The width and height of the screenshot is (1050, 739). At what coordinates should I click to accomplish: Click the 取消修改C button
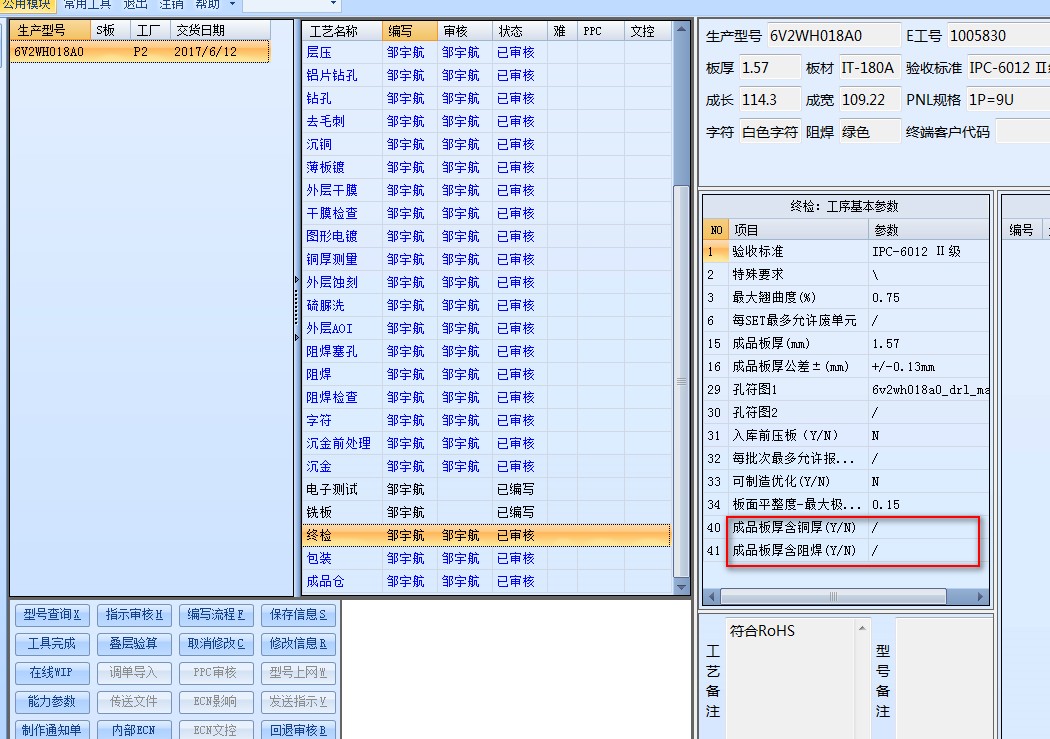216,644
